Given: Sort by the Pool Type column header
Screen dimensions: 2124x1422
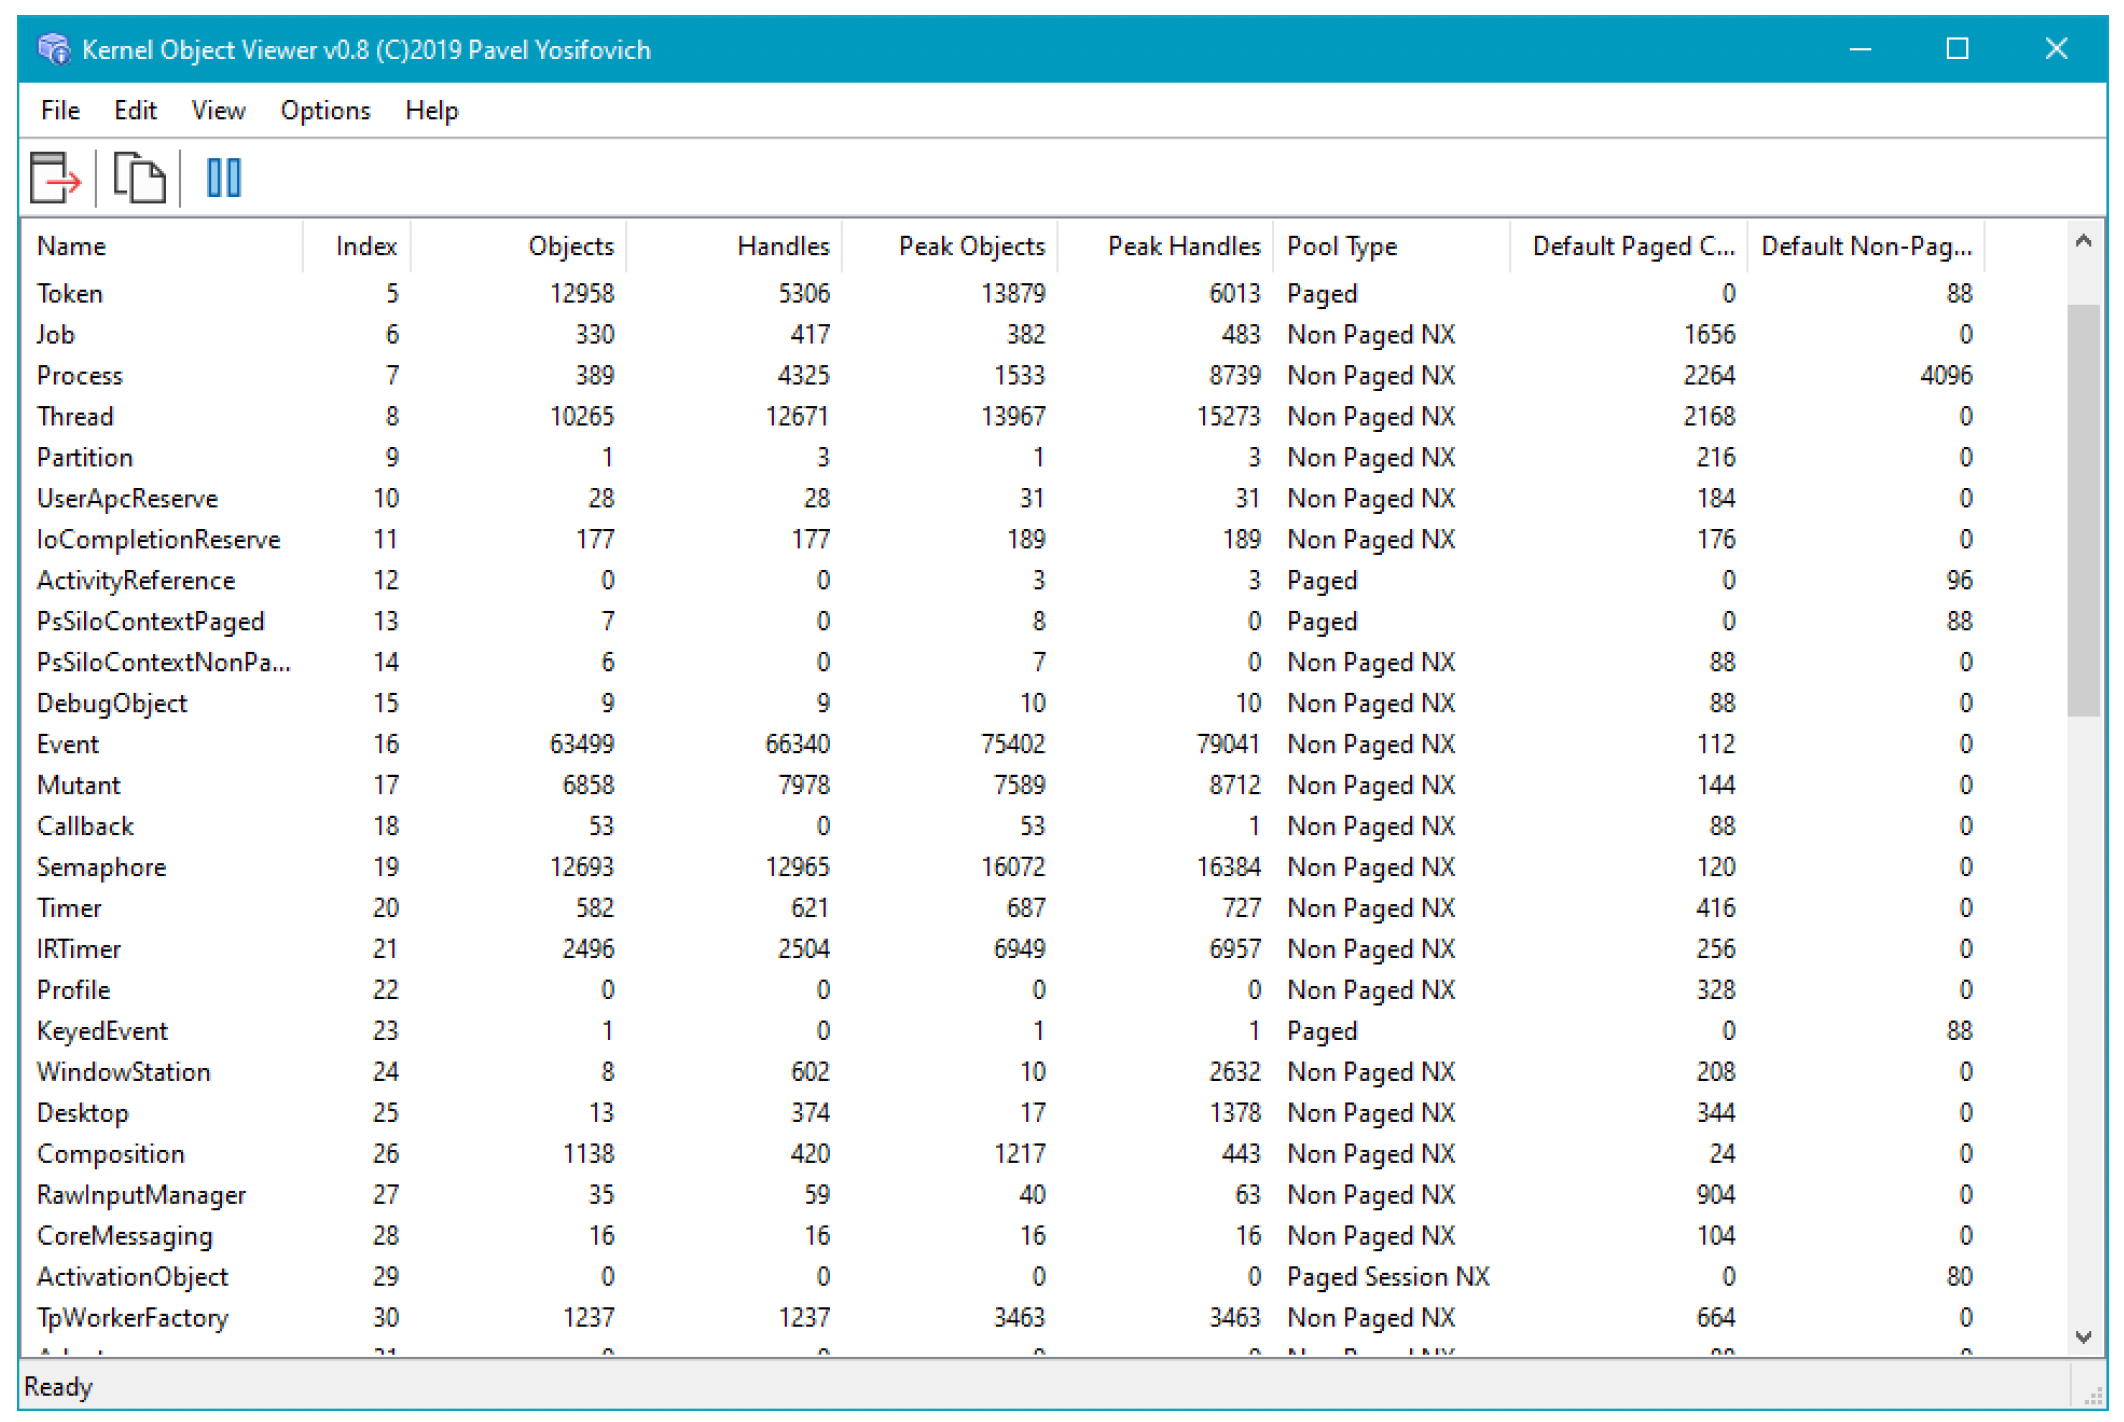Looking at the screenshot, I should (1391, 246).
